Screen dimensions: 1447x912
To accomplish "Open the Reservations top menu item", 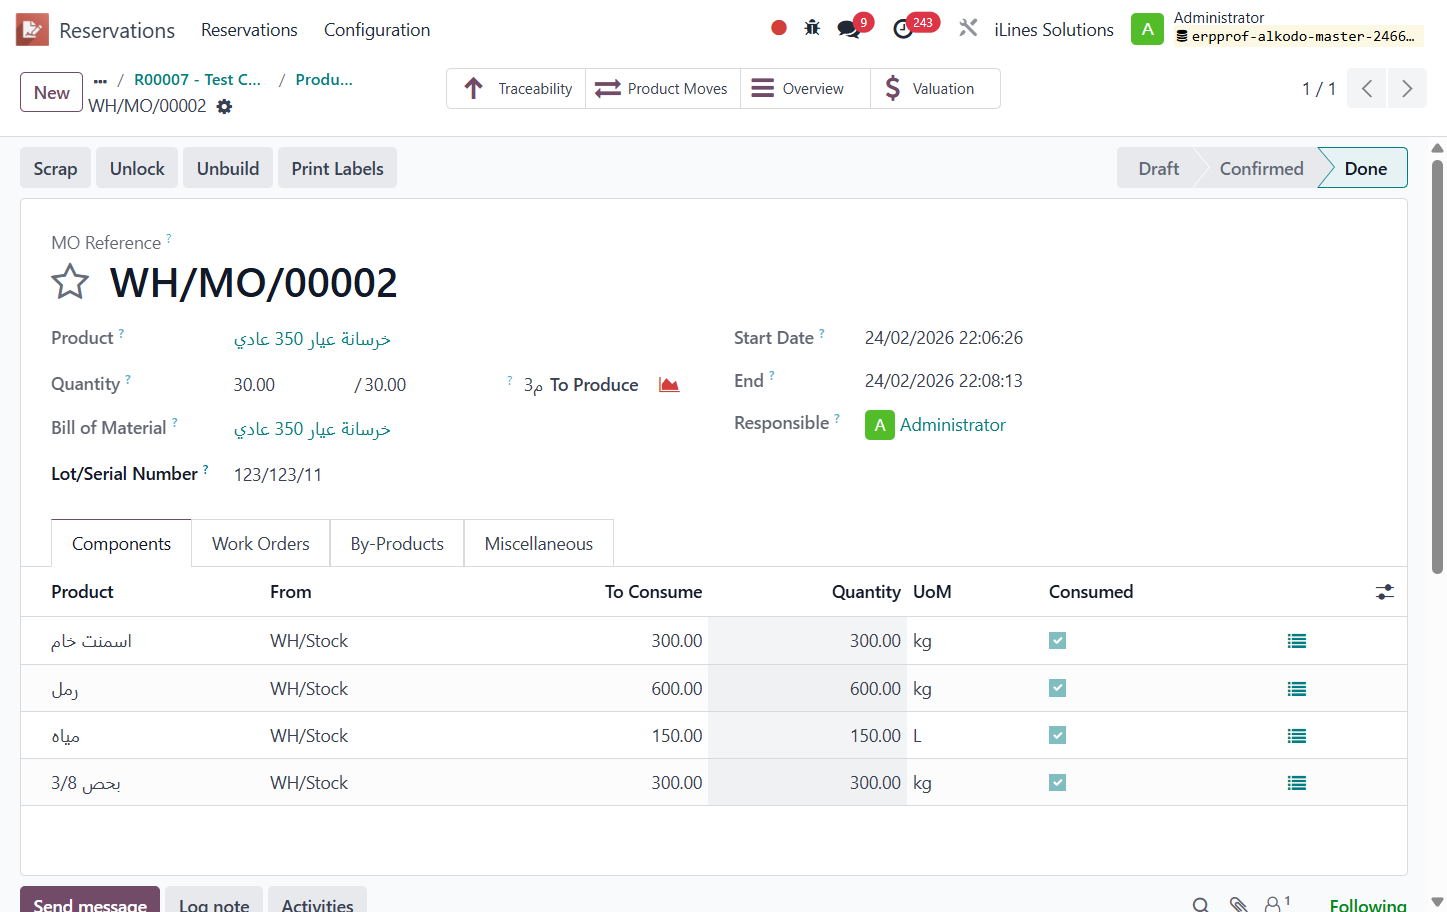I will coord(249,30).
